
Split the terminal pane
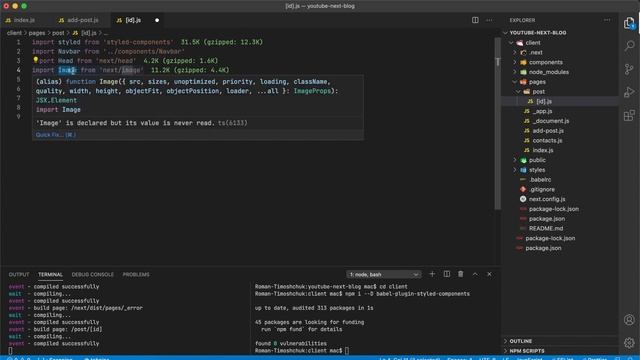click(x=447, y=274)
